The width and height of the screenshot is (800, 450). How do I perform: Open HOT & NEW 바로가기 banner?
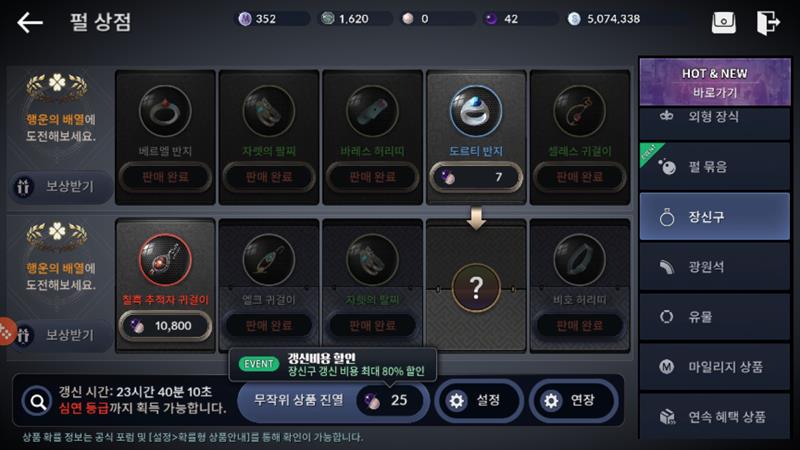[714, 82]
